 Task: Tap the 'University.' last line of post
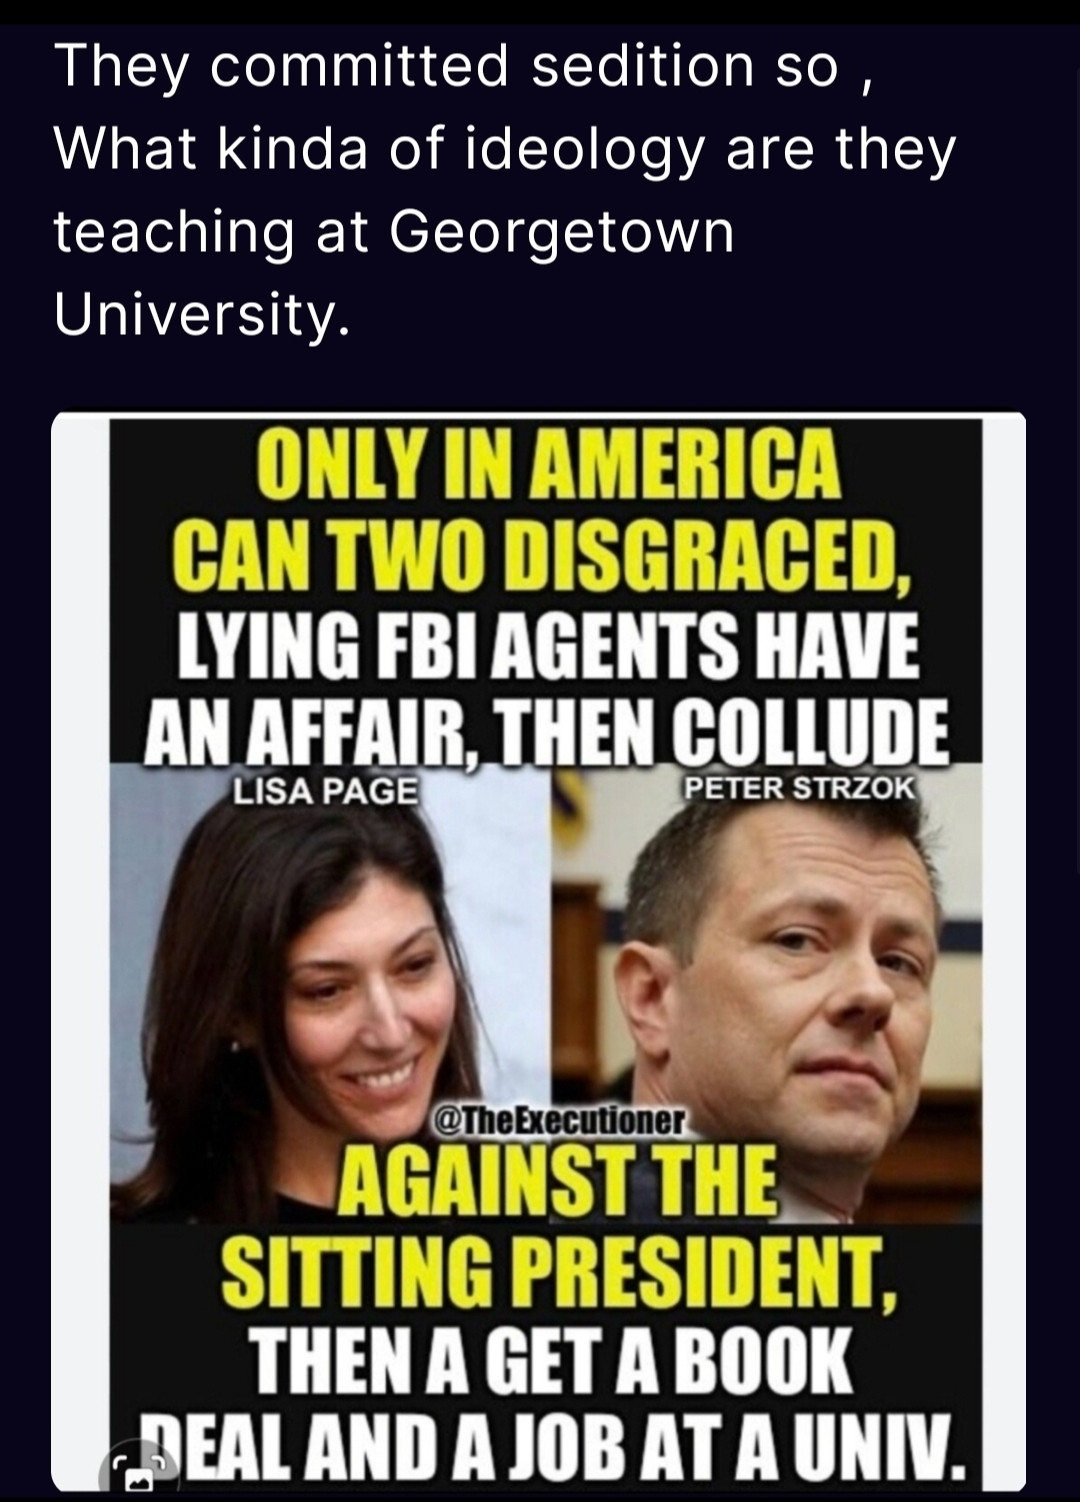pyautogui.click(x=202, y=315)
